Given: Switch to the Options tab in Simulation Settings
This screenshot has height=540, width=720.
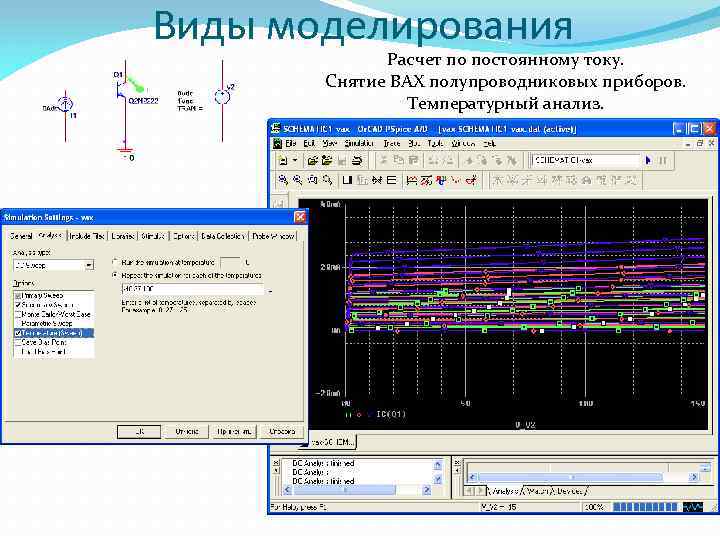Looking at the screenshot, I should 184,236.
